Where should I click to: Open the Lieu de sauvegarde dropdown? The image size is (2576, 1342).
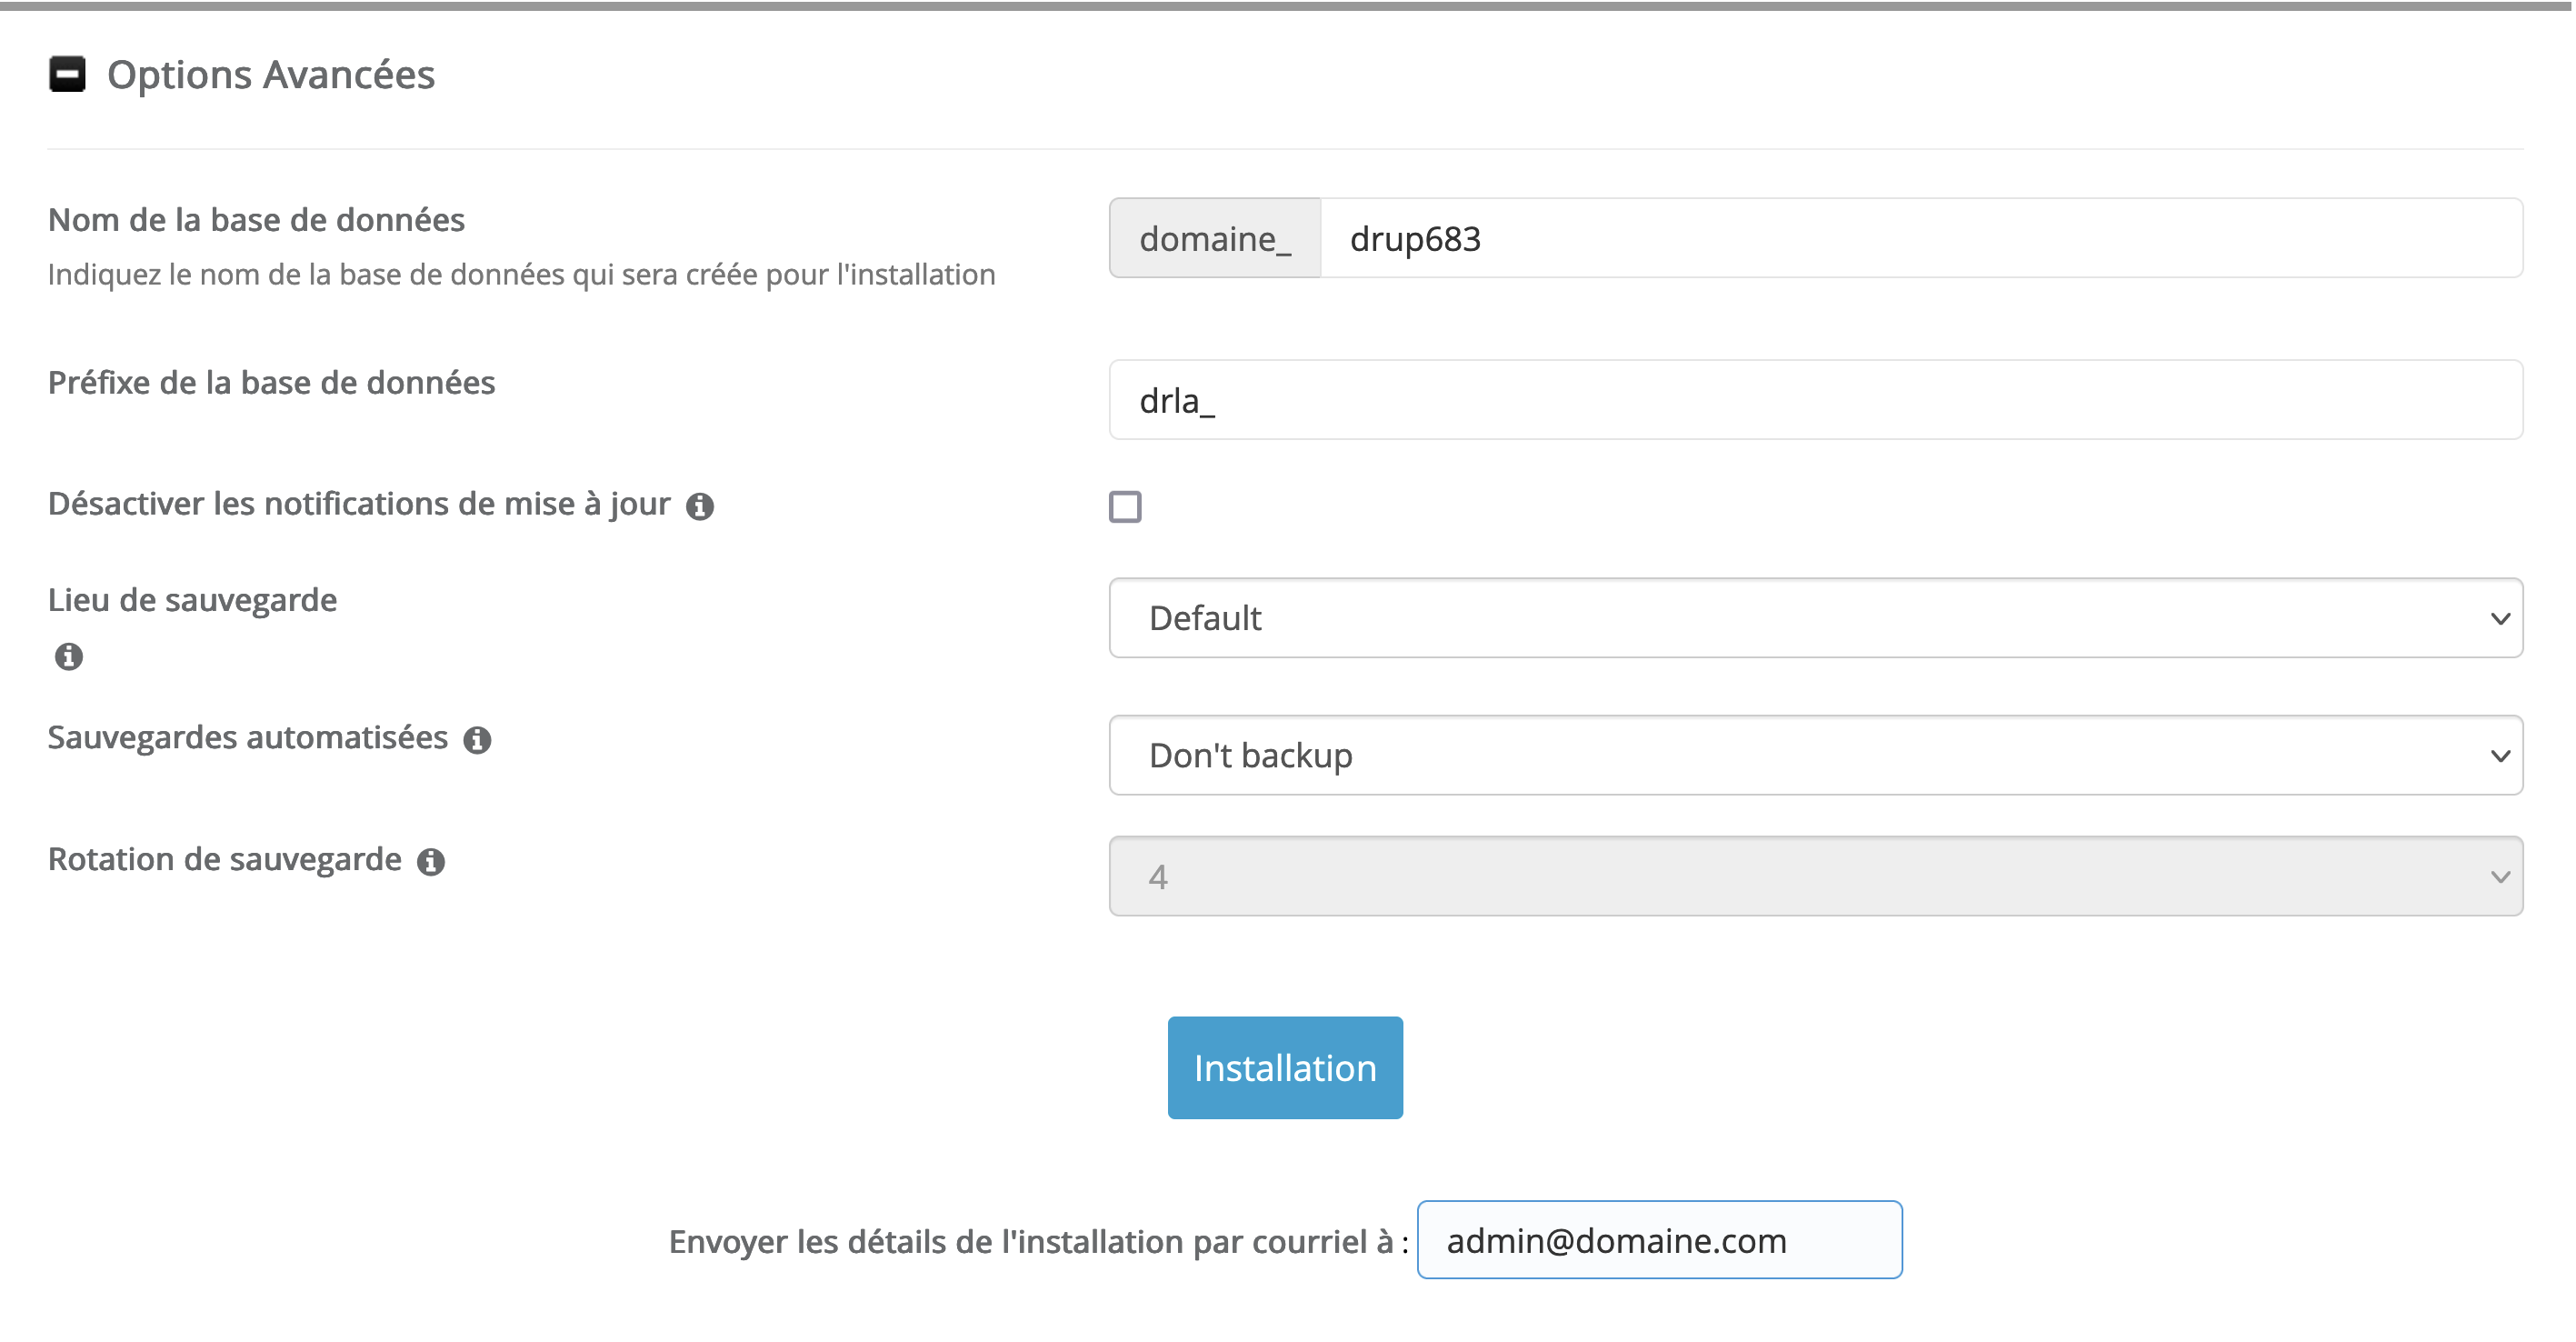pos(1816,618)
